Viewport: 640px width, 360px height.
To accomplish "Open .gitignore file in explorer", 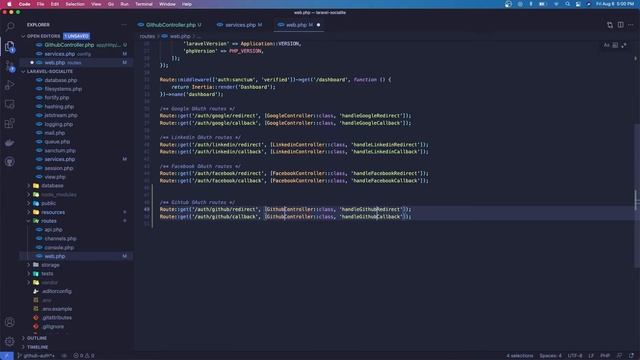I will (x=76, y=327).
